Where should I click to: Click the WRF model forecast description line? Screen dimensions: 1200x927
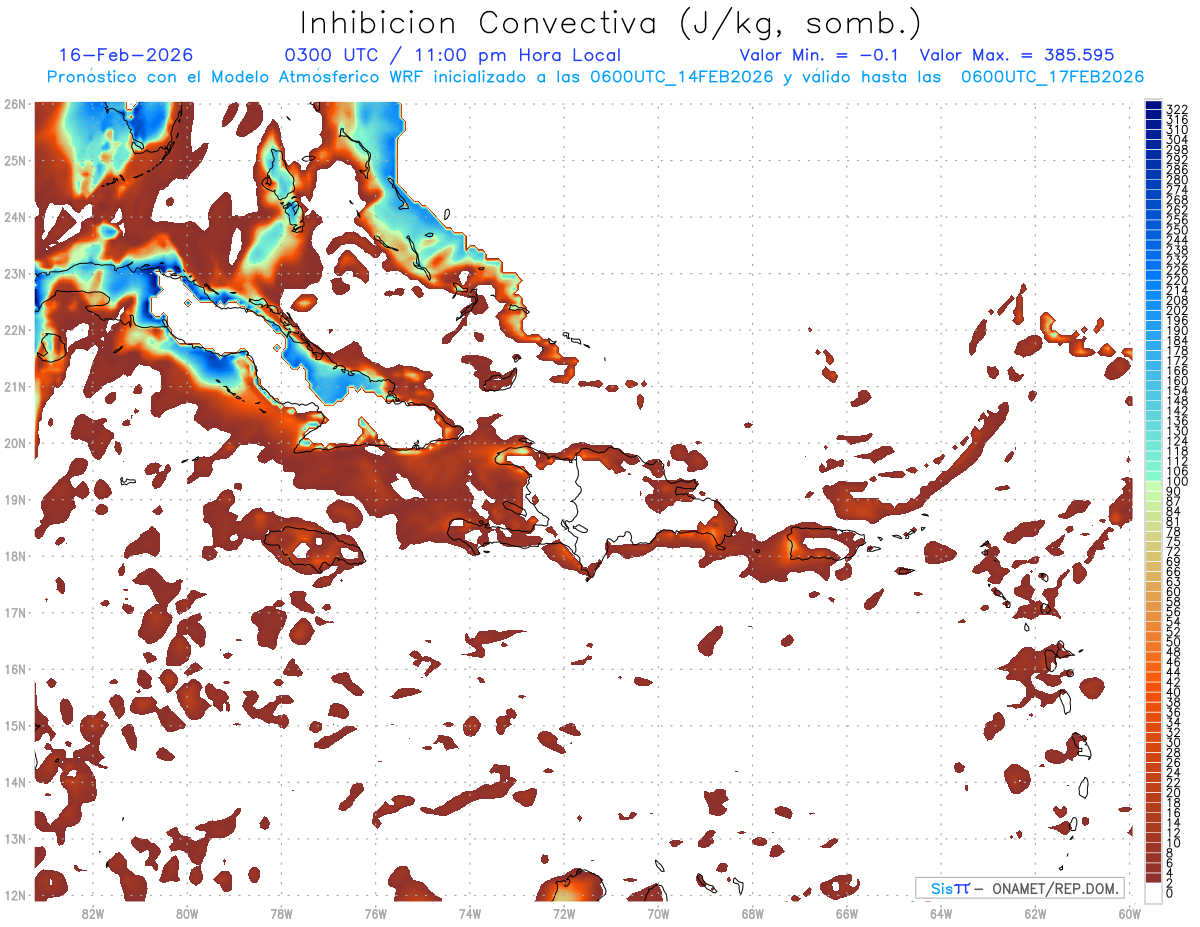595,77
